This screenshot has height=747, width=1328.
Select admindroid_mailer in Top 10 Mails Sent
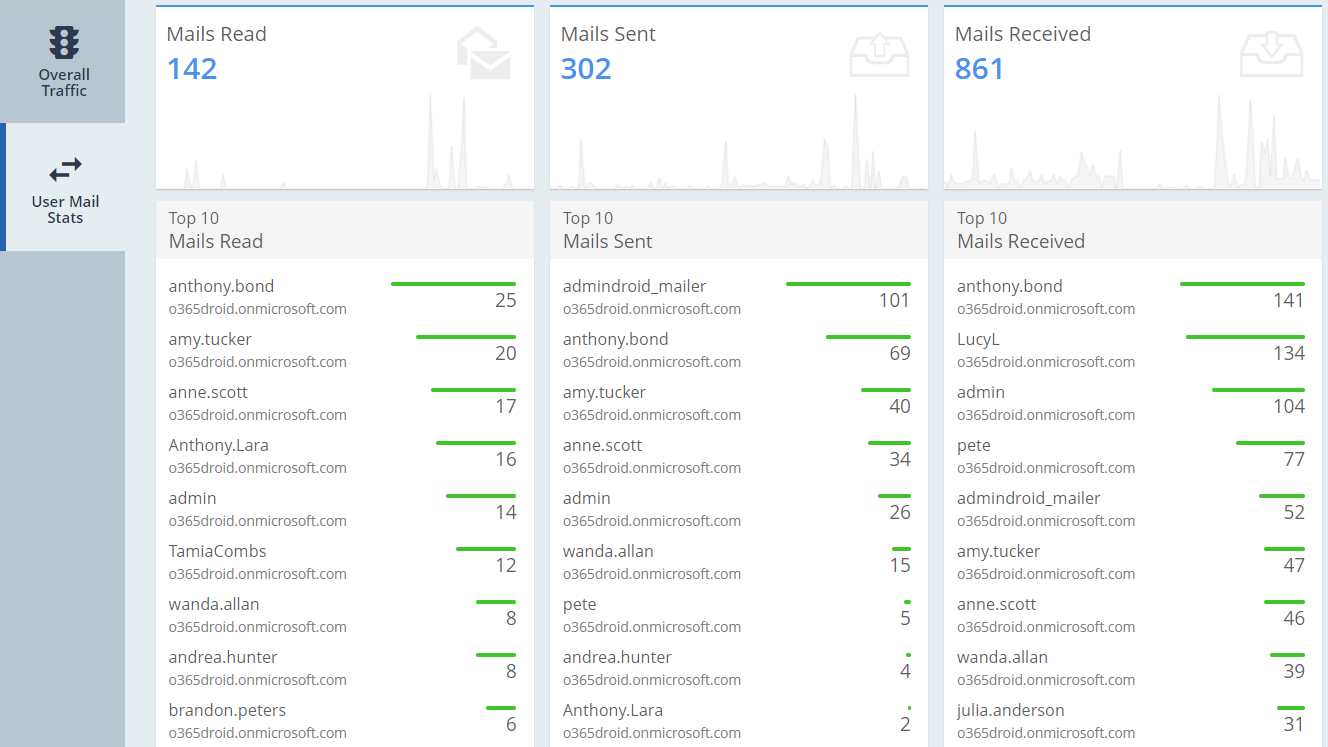coord(634,286)
